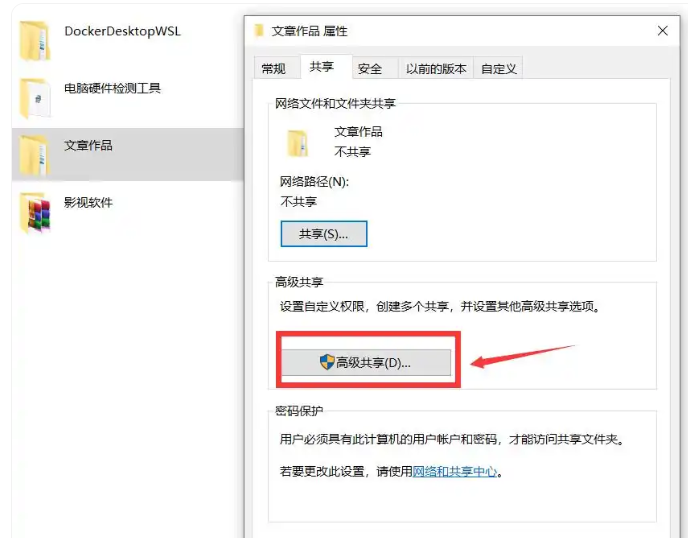The image size is (688, 538).
Task: Click the 文章作品 name in the file list
Action: tap(88, 145)
